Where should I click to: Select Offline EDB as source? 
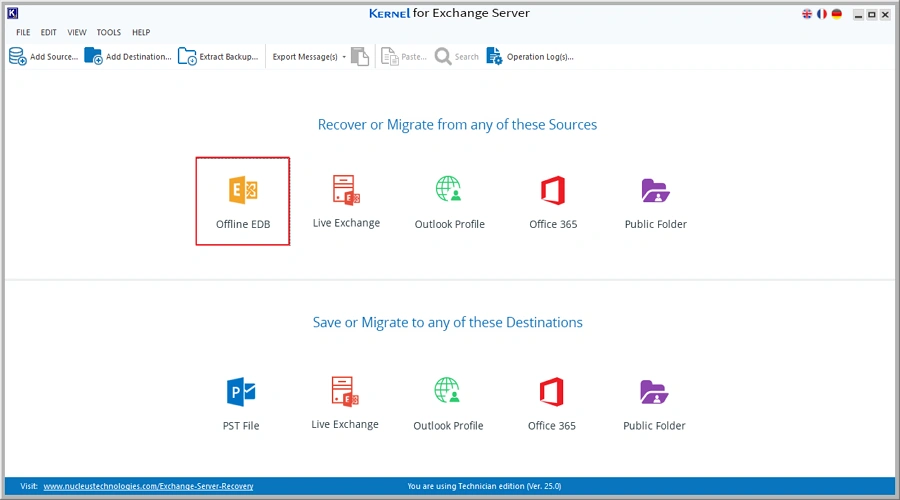pyautogui.click(x=243, y=201)
